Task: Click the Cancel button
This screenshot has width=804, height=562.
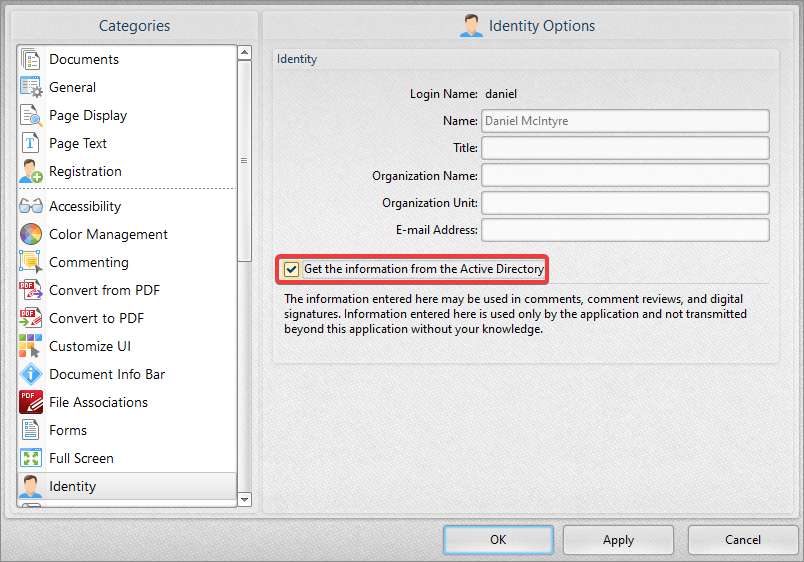Action: (743, 540)
